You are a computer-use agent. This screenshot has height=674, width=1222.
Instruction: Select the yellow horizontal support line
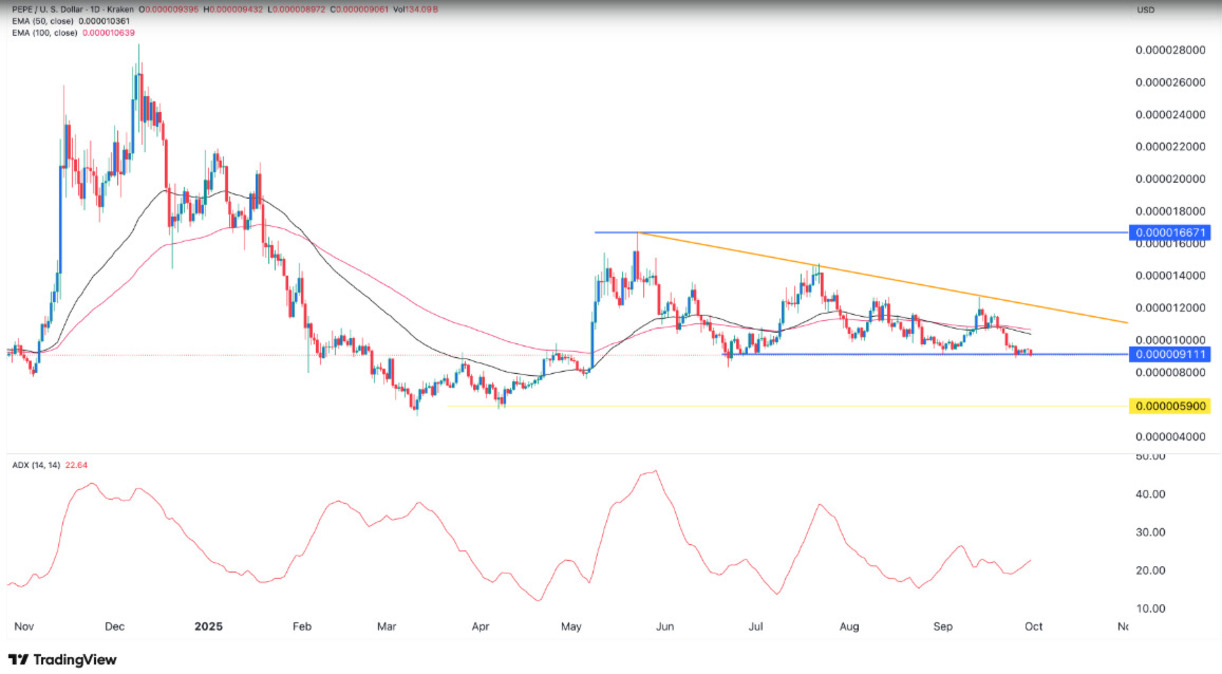coord(800,406)
